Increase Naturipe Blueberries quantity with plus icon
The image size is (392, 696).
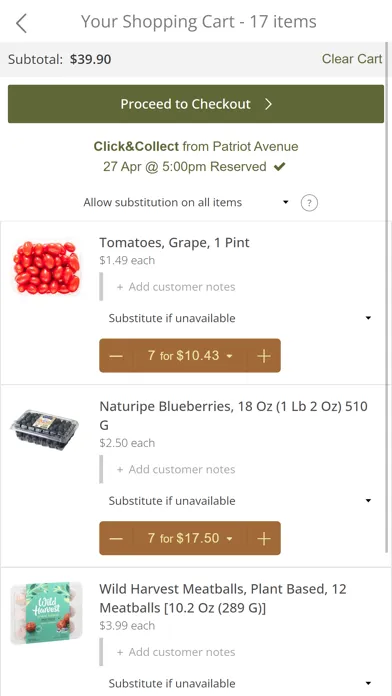coord(264,538)
